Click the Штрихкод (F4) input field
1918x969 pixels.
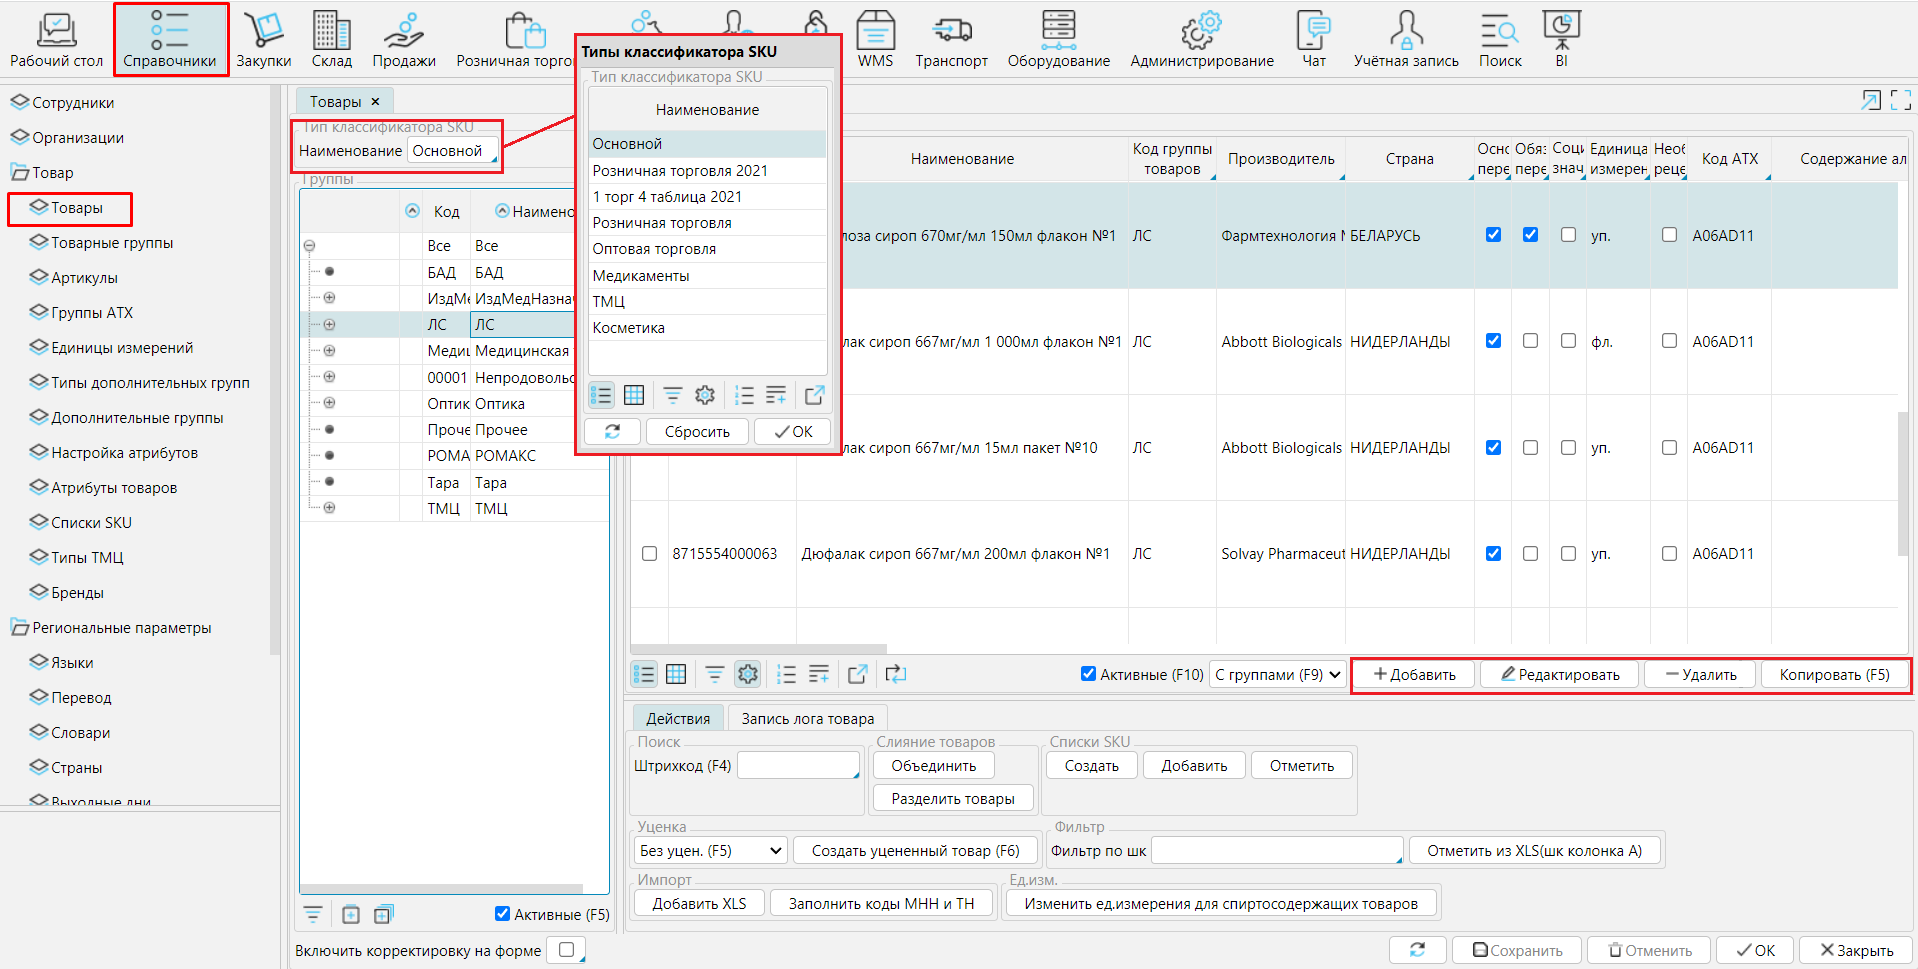[797, 766]
